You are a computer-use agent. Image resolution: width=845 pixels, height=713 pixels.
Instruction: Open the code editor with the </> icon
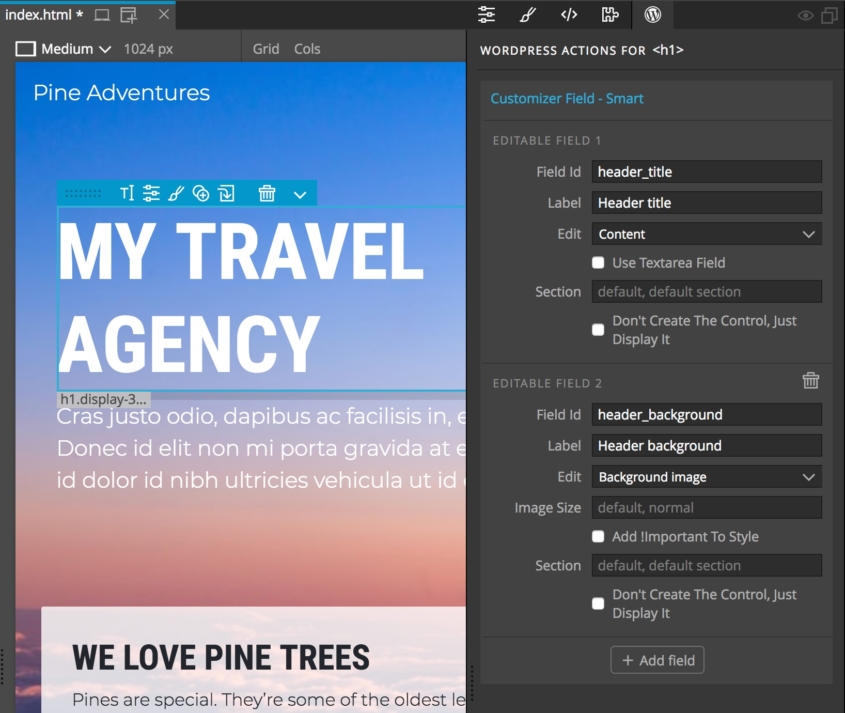coord(570,15)
